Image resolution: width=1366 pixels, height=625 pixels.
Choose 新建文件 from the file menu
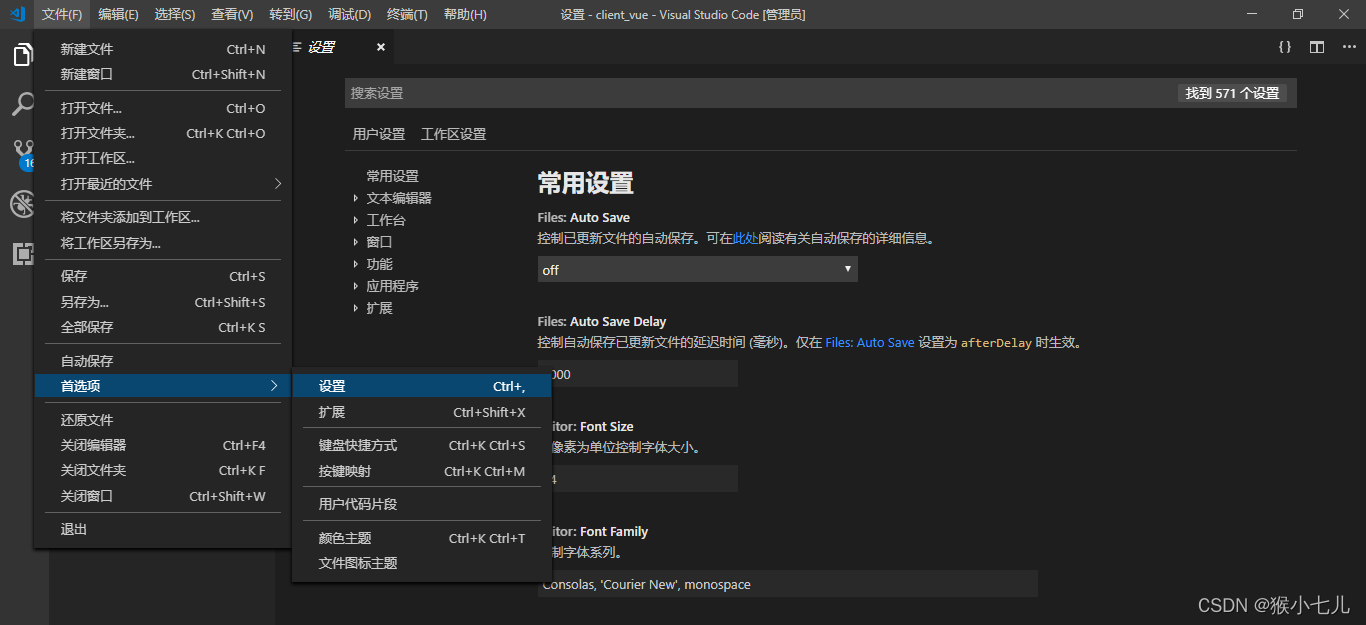point(163,49)
